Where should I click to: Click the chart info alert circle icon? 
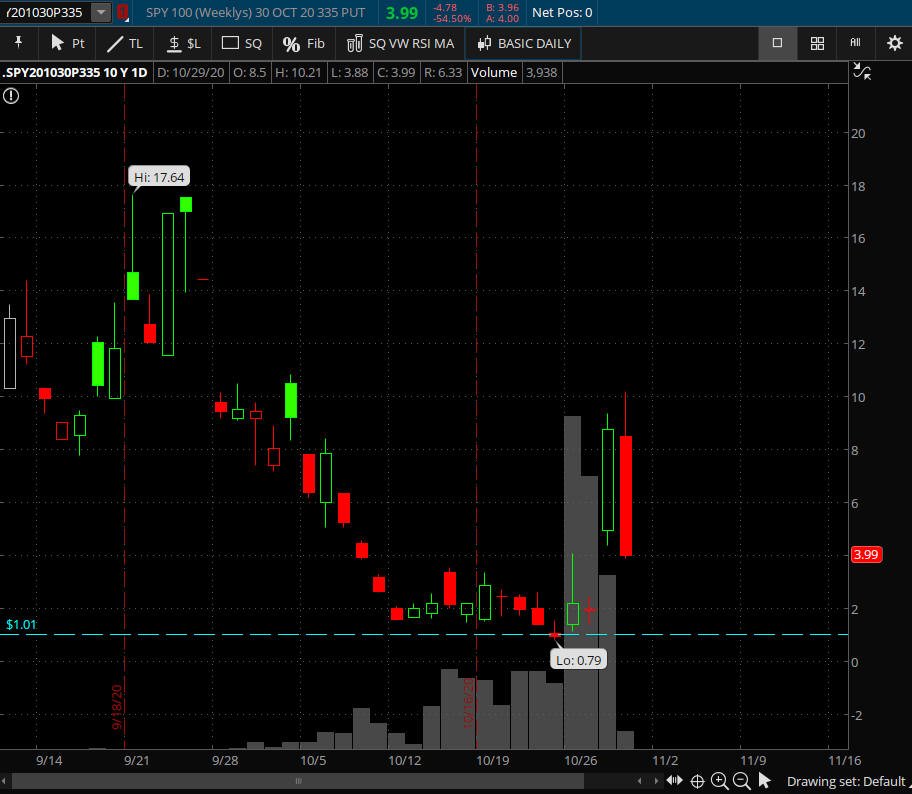click(x=10, y=96)
